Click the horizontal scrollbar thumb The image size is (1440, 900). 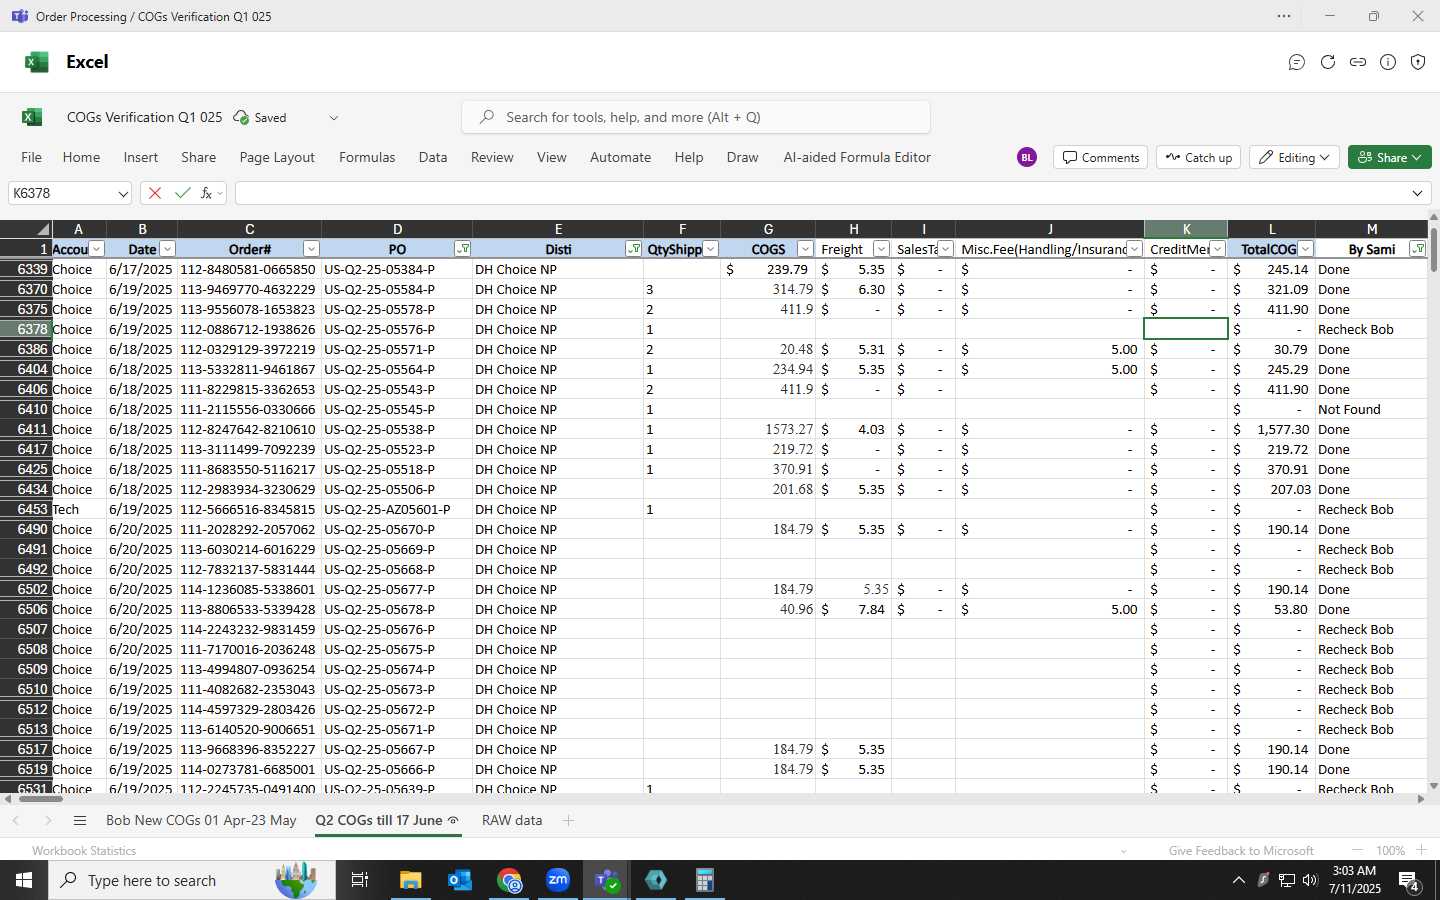click(39, 798)
